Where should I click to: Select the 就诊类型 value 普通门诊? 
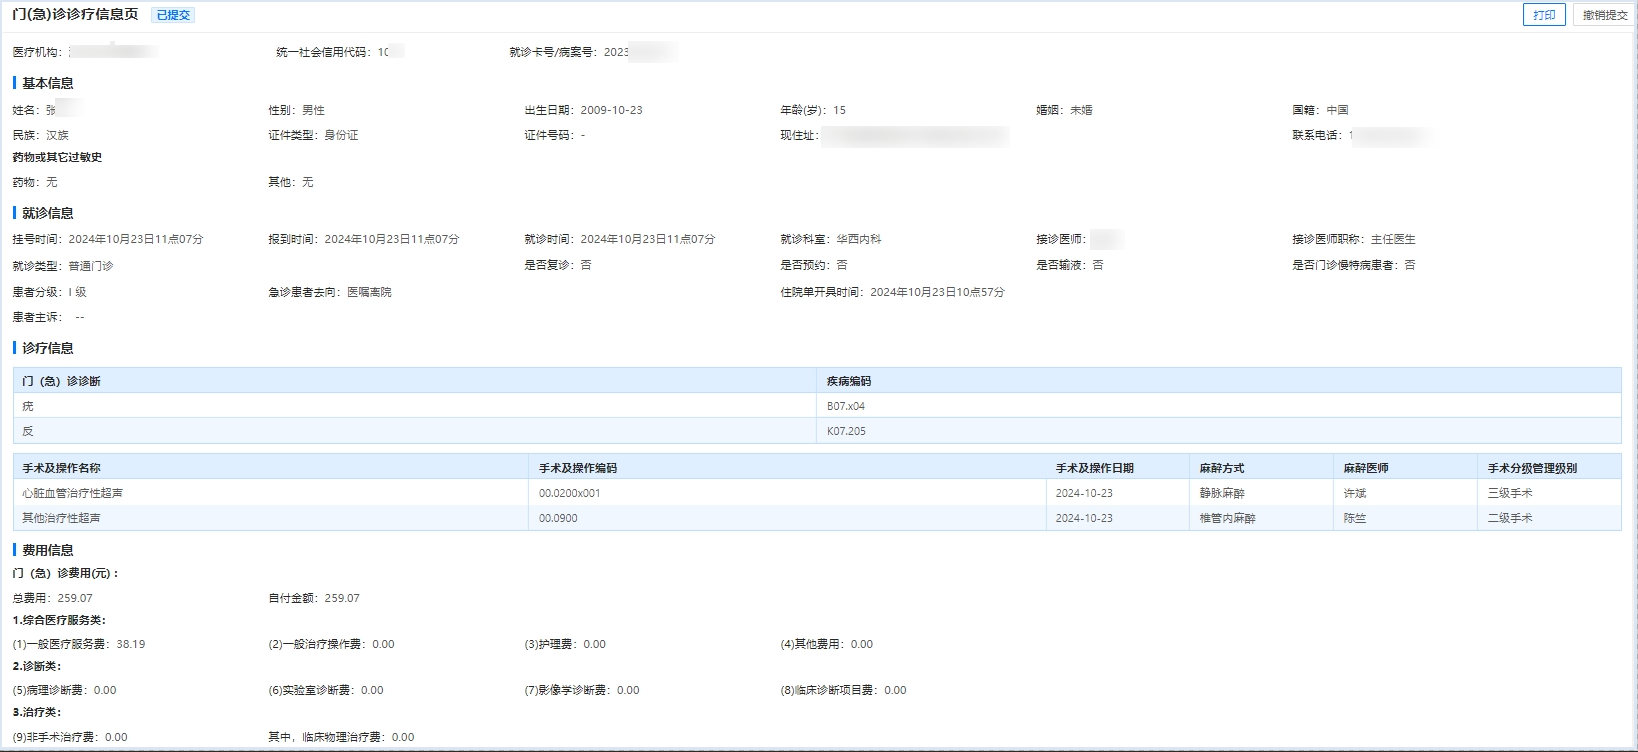(x=91, y=266)
